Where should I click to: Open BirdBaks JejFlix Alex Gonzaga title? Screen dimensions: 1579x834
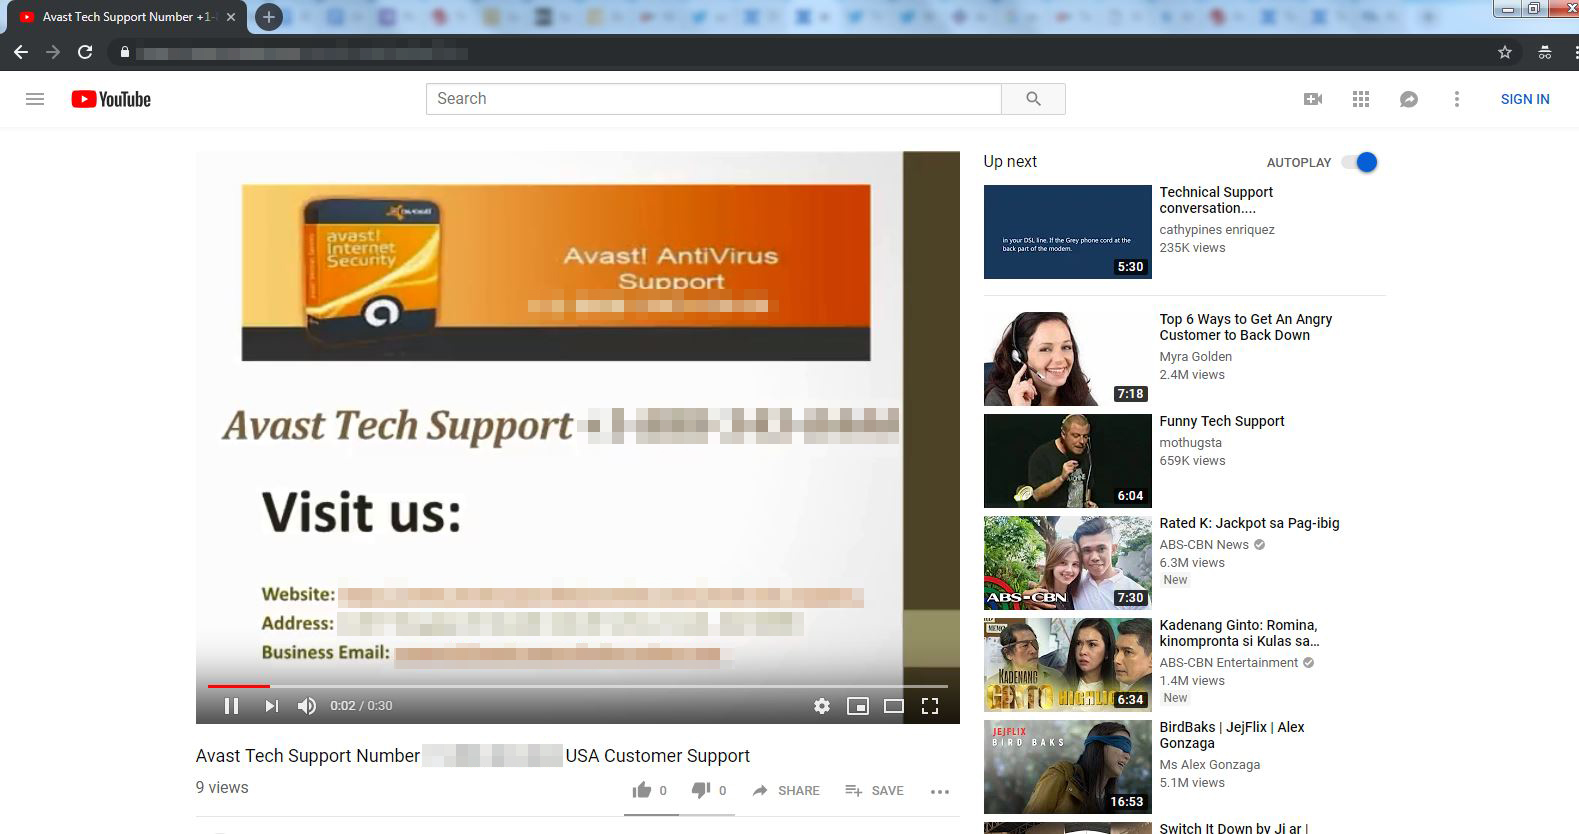[1232, 735]
